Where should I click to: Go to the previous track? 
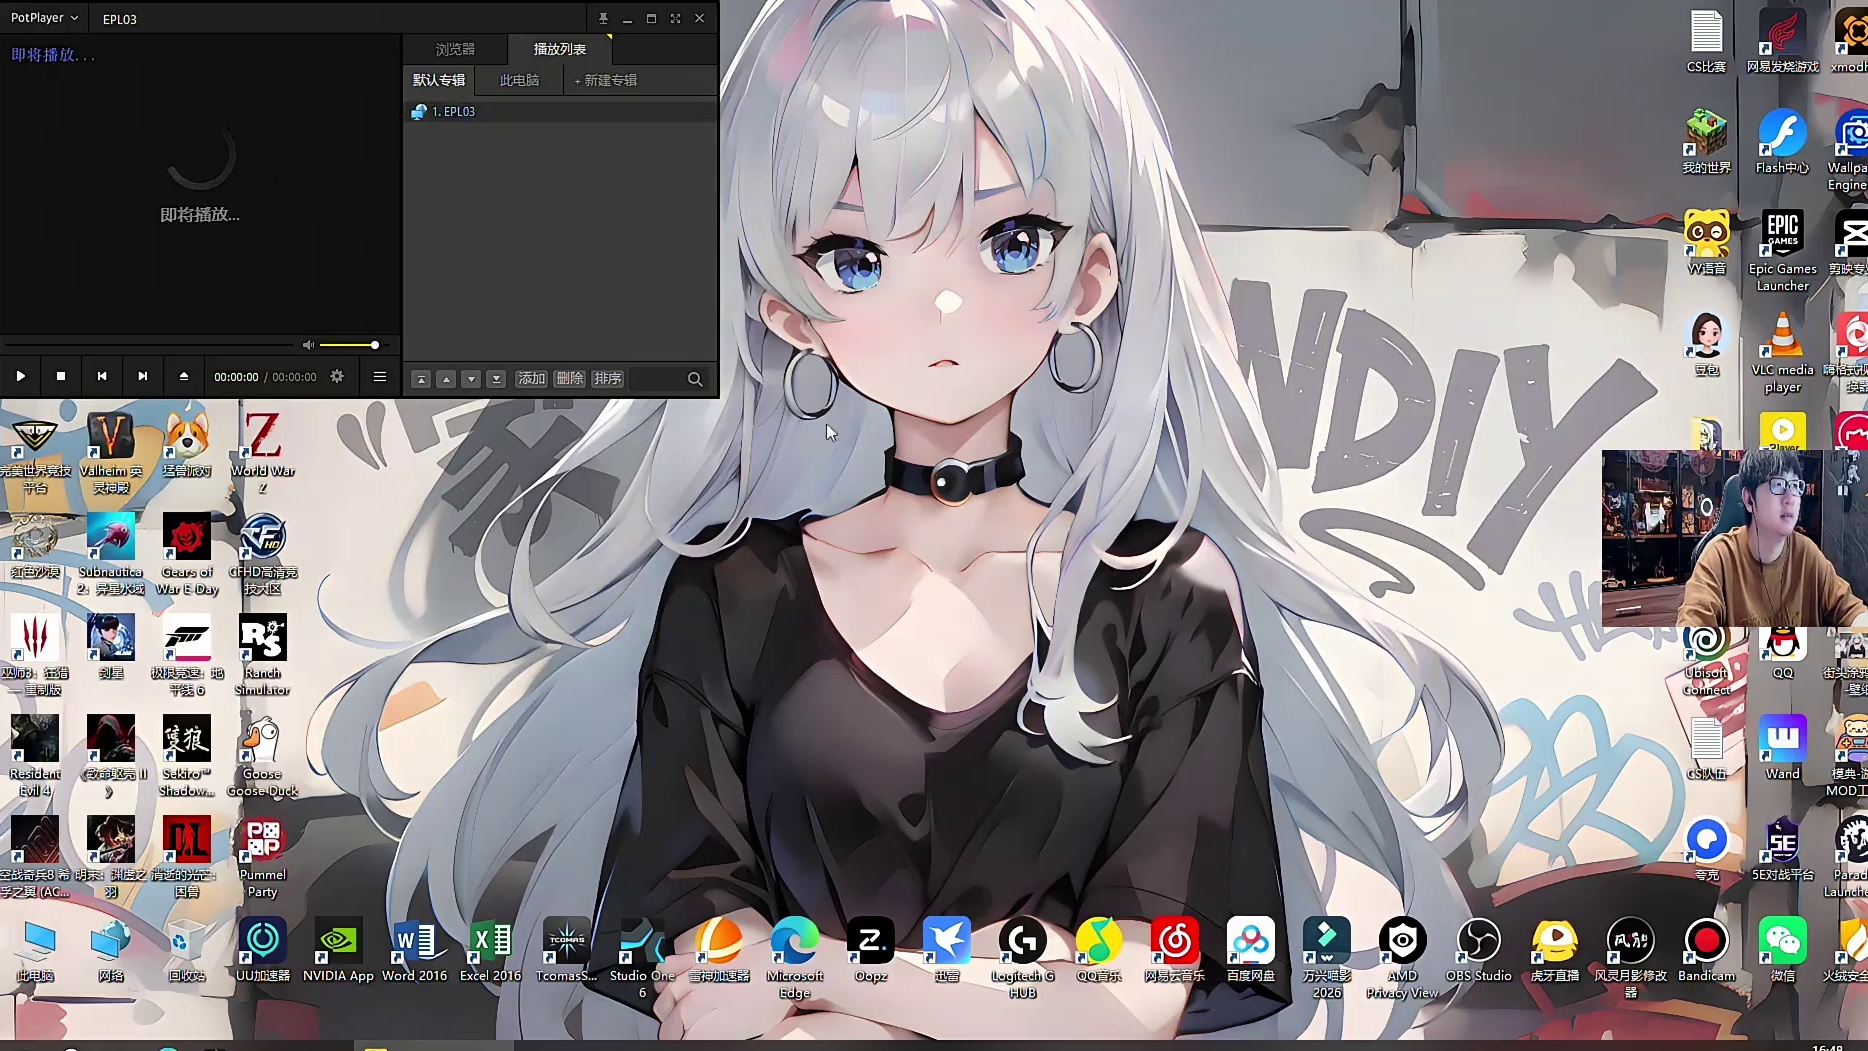[102, 376]
